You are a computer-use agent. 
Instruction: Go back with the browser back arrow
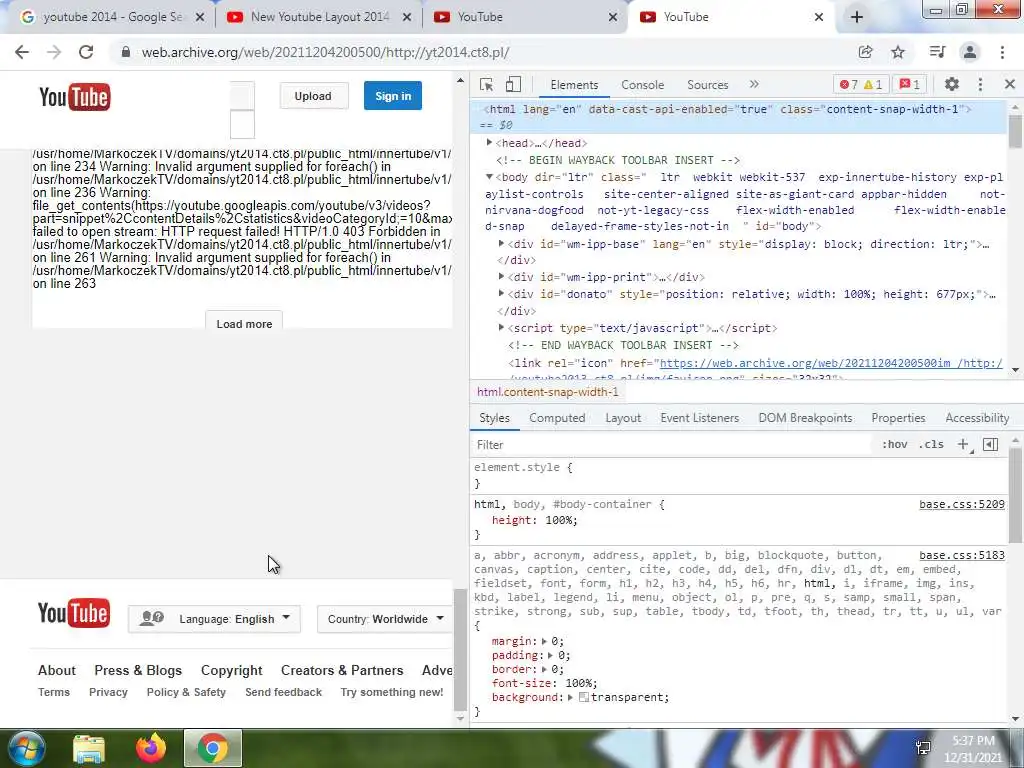tap(22, 52)
